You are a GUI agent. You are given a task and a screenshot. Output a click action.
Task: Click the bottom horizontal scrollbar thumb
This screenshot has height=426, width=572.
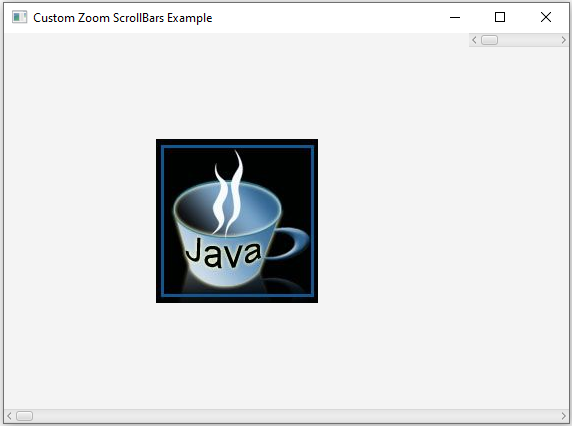[24, 416]
